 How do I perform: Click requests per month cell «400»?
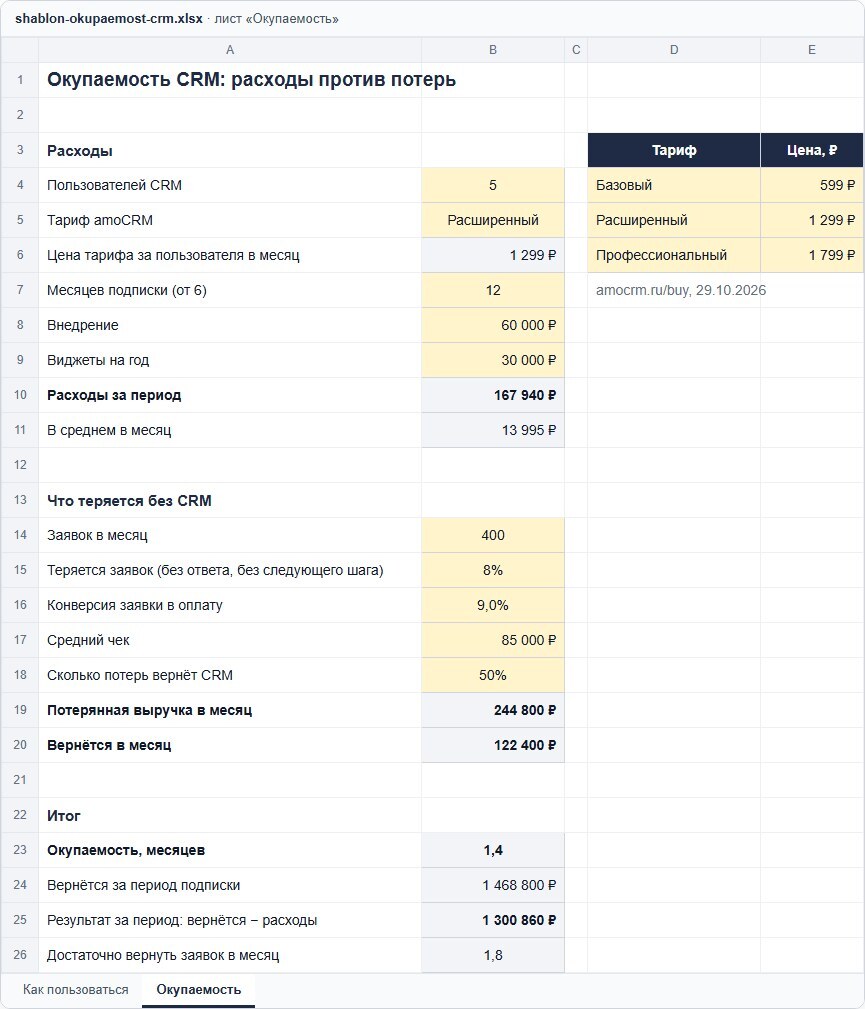click(493, 535)
